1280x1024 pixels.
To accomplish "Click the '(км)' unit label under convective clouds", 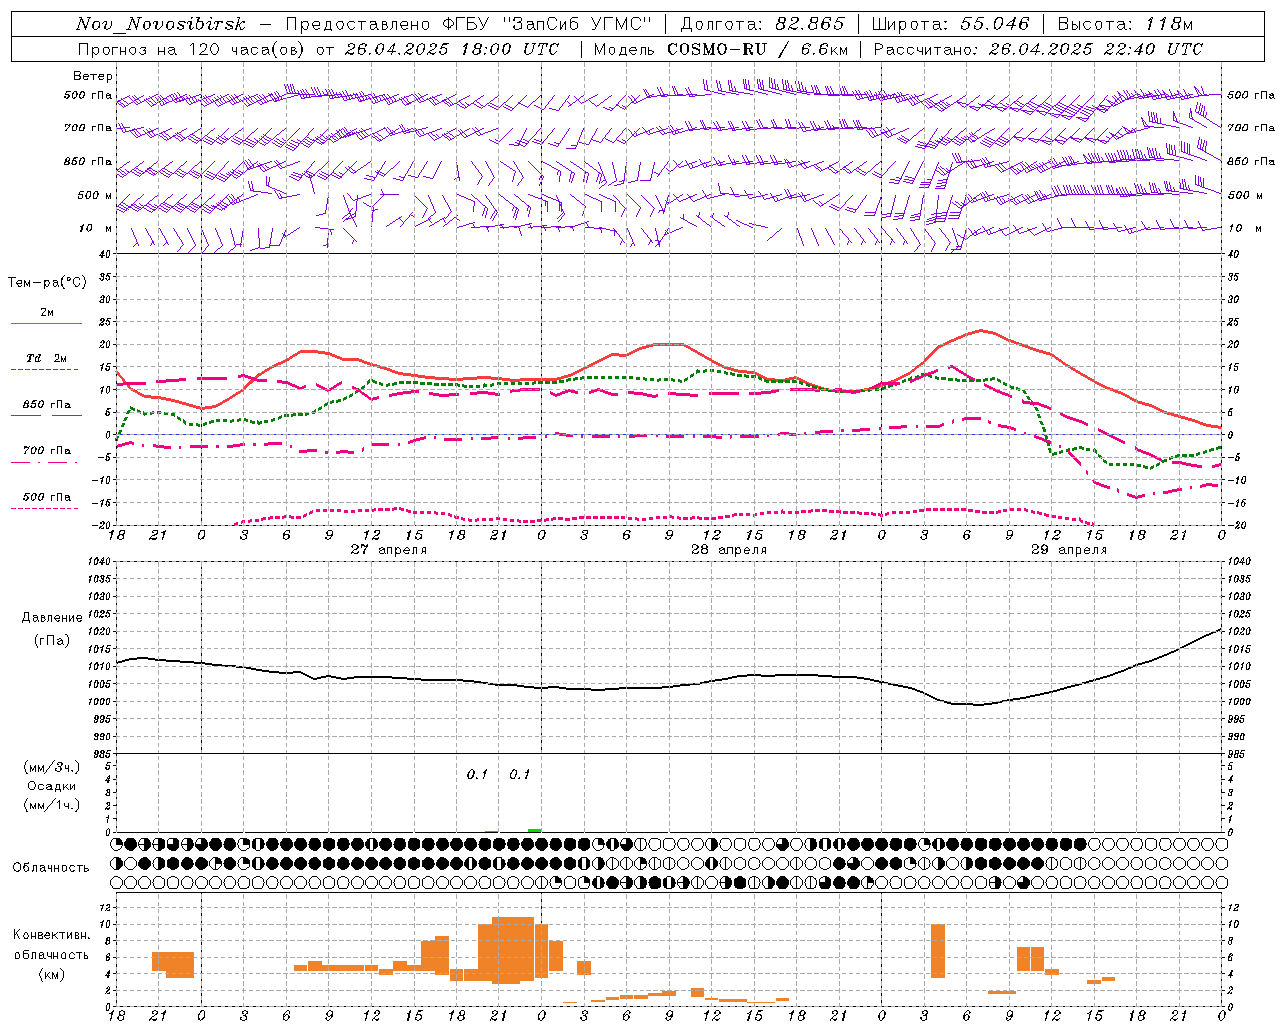I will (x=53, y=974).
